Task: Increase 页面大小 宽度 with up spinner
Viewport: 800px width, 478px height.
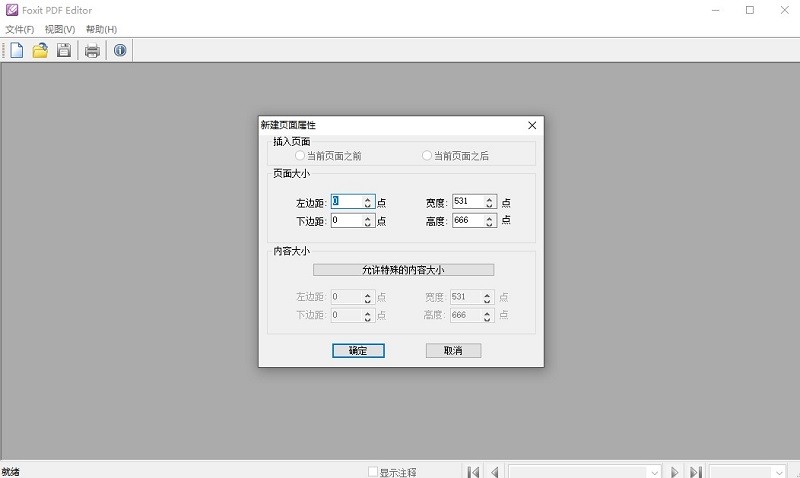Action: click(489, 199)
